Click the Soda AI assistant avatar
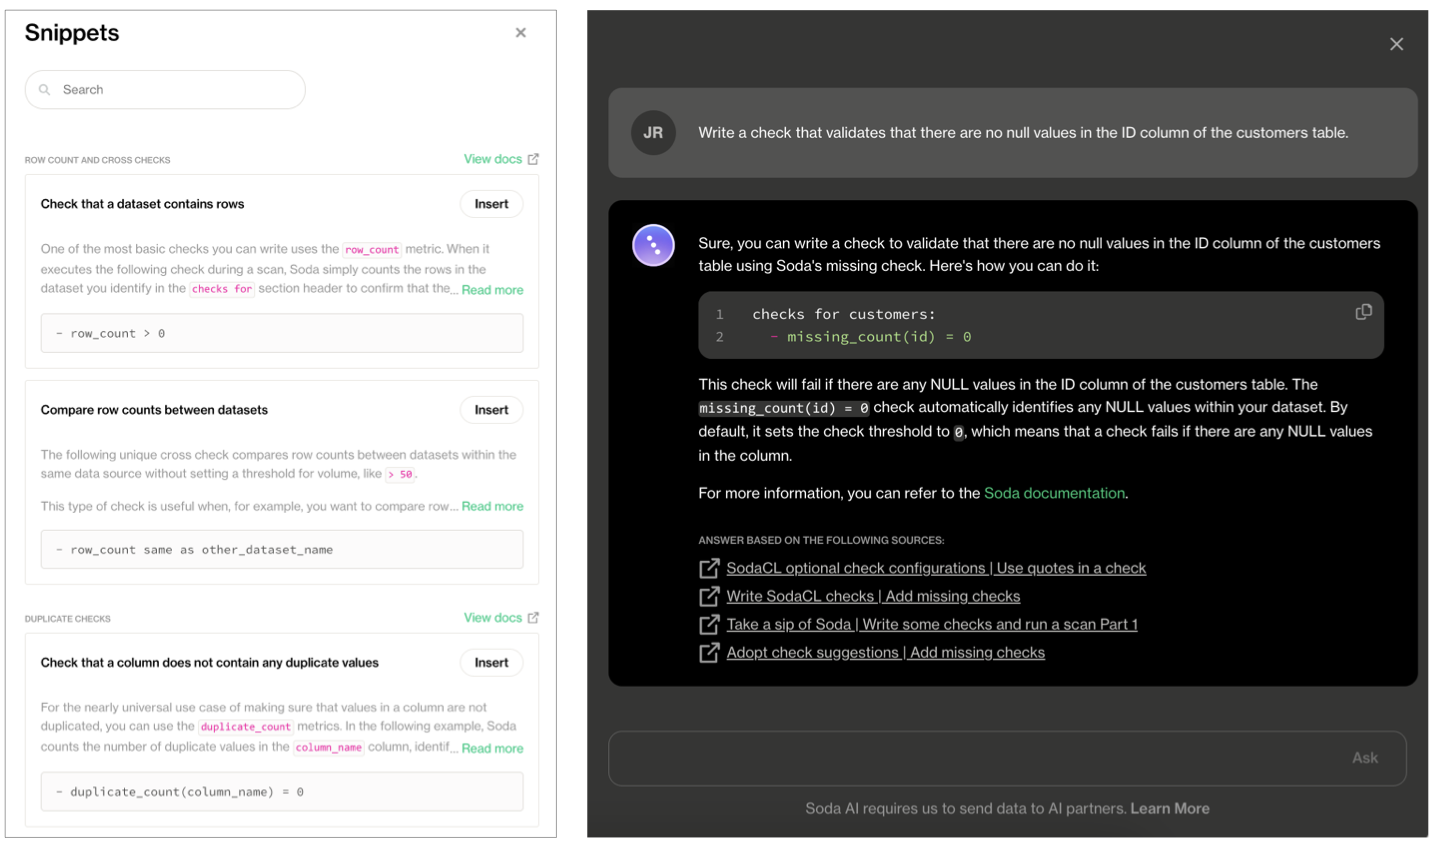This screenshot has width=1436, height=846. click(x=653, y=245)
